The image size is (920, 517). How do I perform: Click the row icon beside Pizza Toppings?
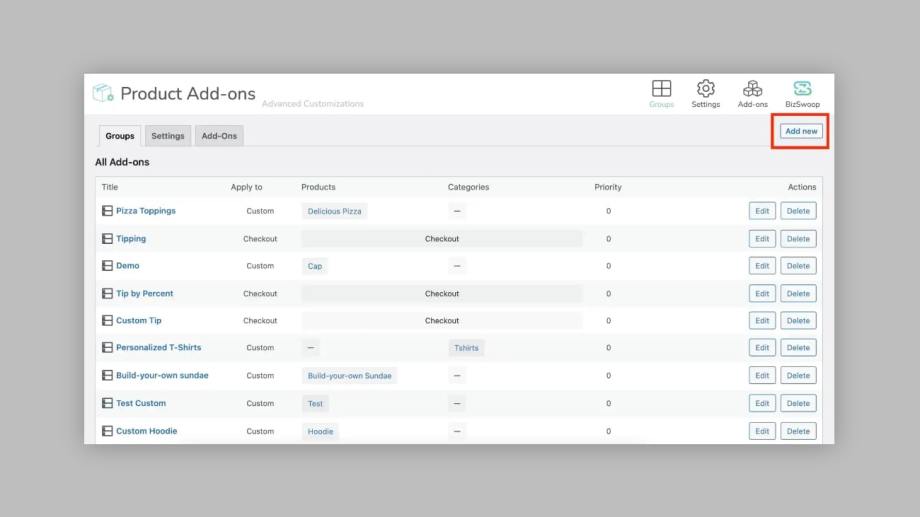click(107, 211)
